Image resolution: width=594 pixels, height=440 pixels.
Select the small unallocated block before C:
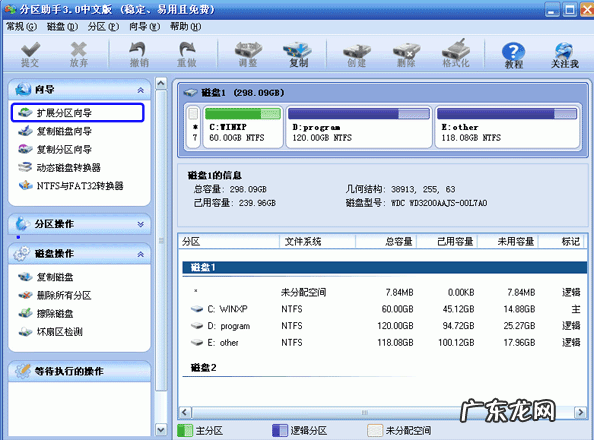194,127
